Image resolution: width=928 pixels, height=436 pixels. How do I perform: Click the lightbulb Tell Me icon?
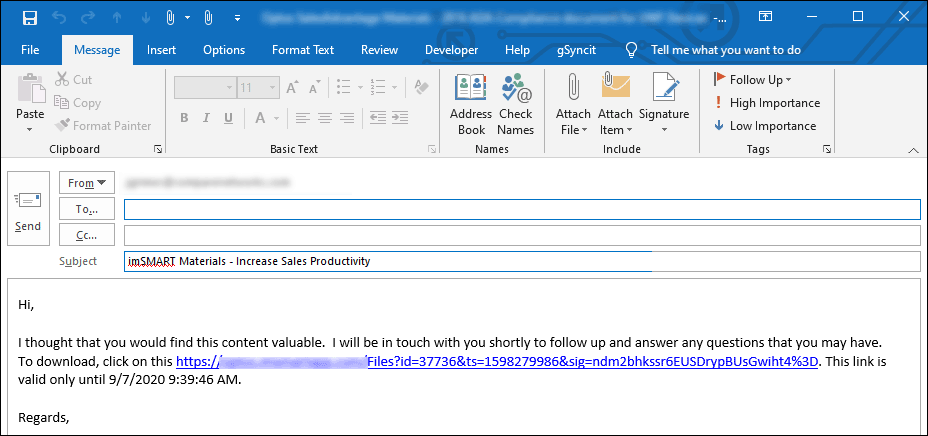[x=632, y=50]
